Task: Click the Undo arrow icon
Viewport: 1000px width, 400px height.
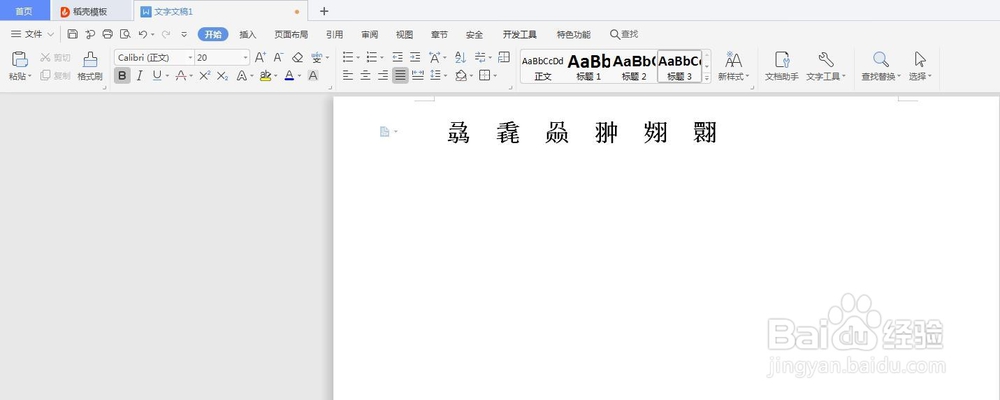Action: [143, 34]
